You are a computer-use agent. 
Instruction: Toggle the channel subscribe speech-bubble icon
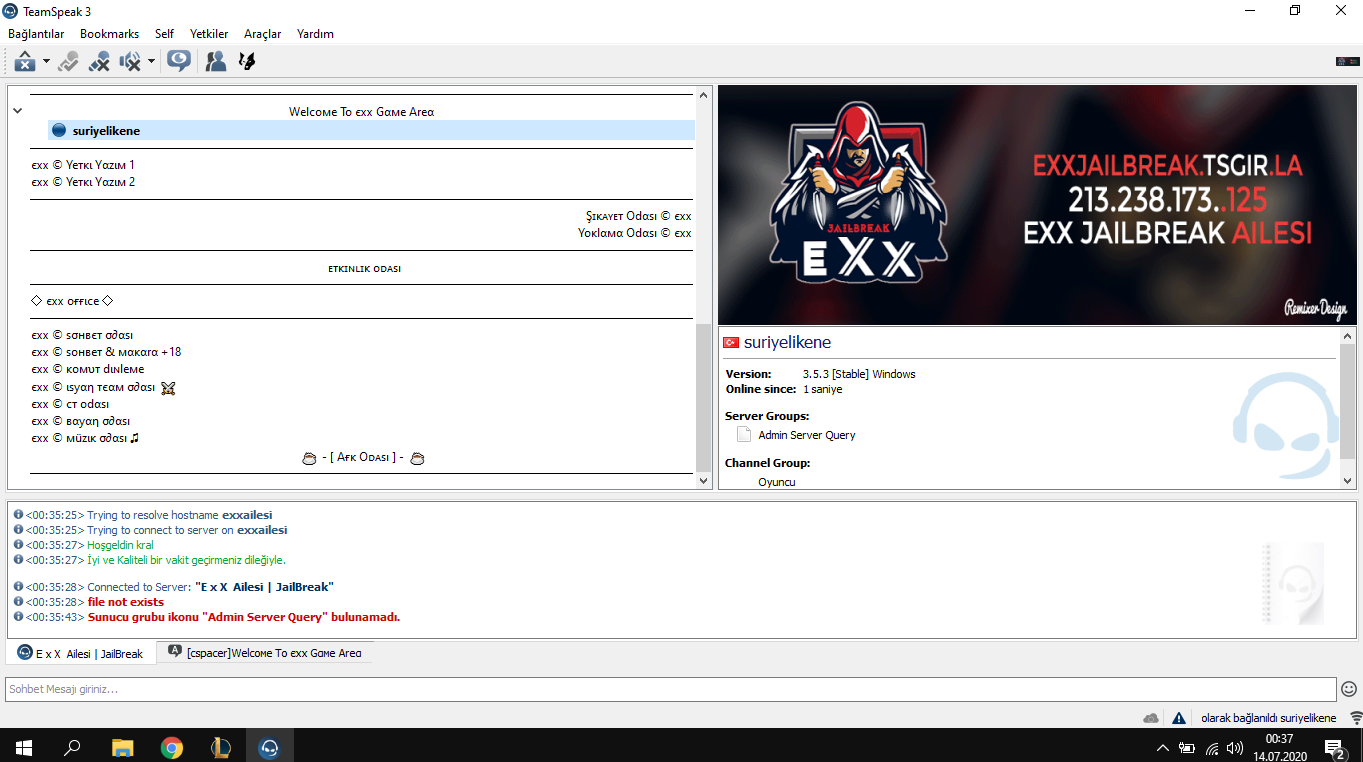pyautogui.click(x=179, y=61)
